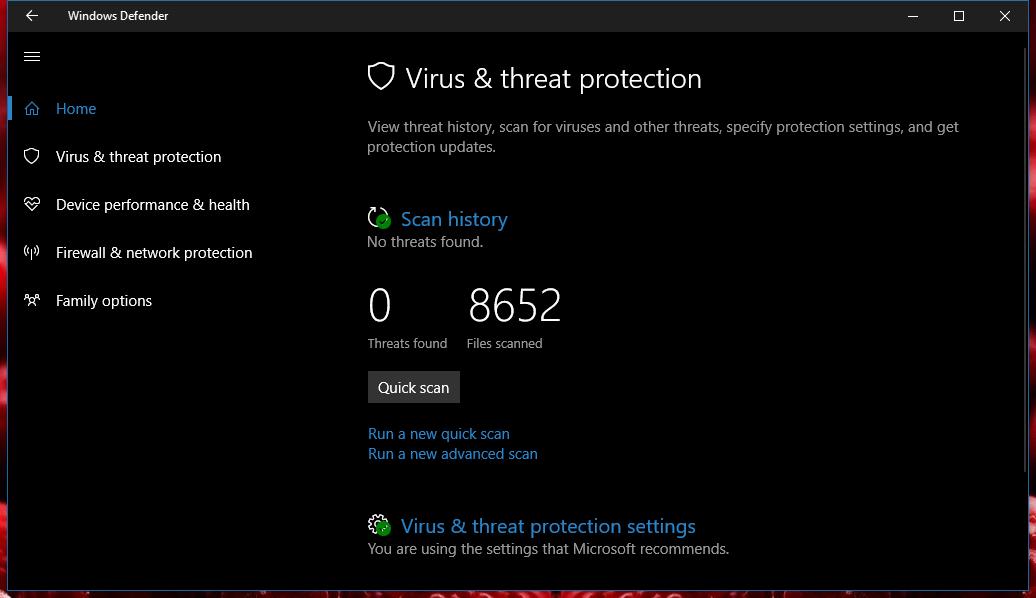The width and height of the screenshot is (1036, 598).
Task: Click the Scan history refresh icon
Action: click(x=379, y=217)
